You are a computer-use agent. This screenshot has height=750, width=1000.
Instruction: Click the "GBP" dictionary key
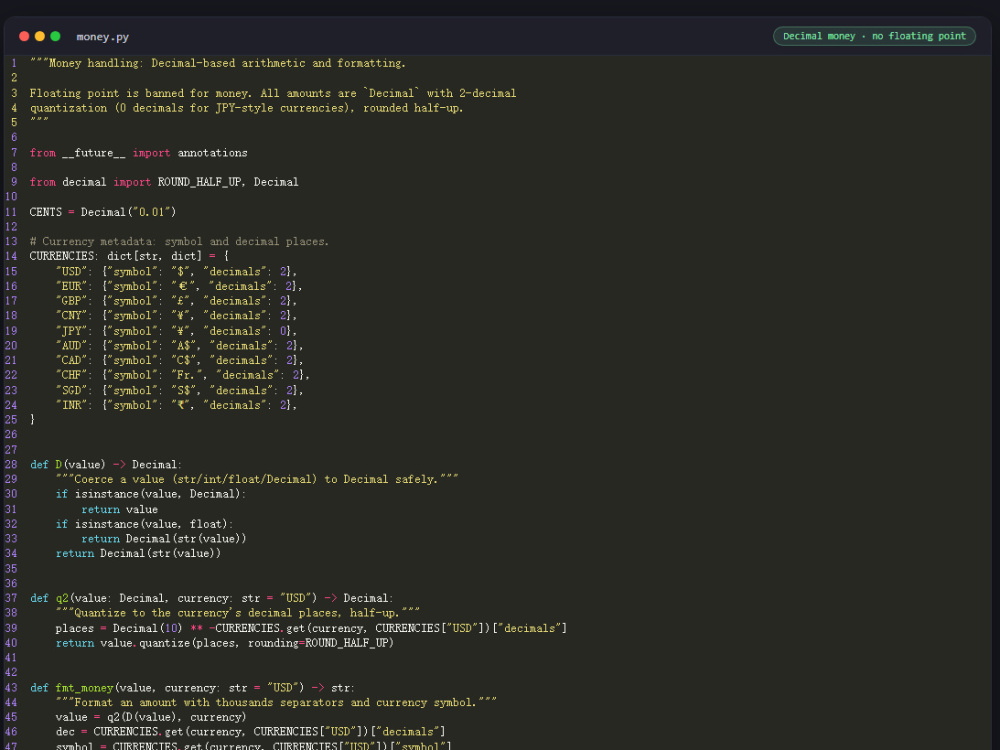(71, 301)
